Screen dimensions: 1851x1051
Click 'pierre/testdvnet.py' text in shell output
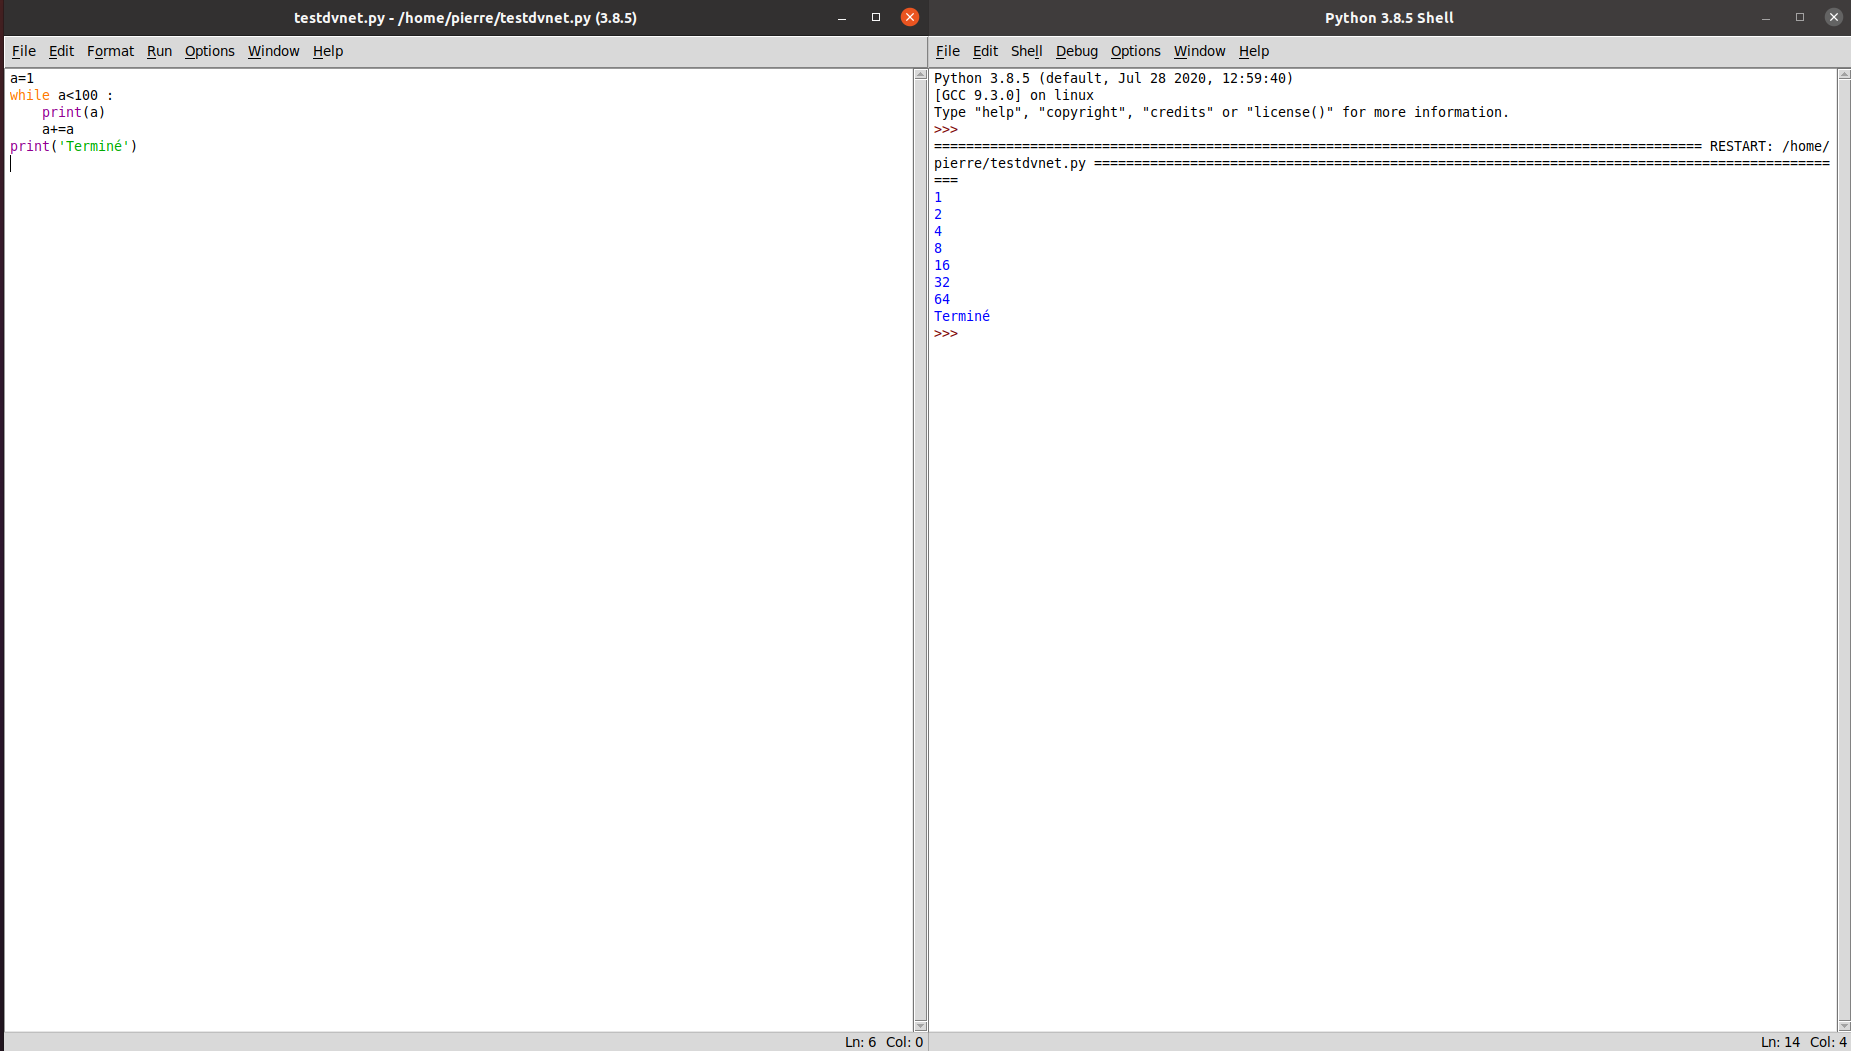pos(1010,163)
